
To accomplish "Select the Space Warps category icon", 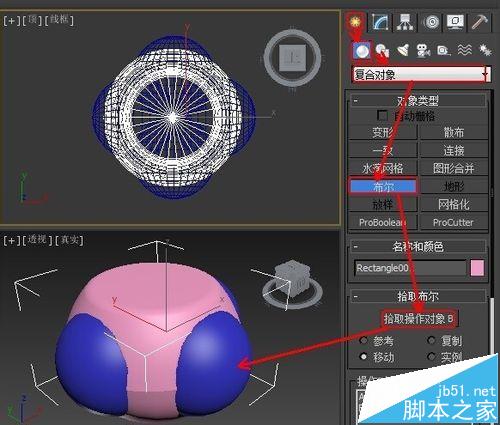I will (464, 50).
